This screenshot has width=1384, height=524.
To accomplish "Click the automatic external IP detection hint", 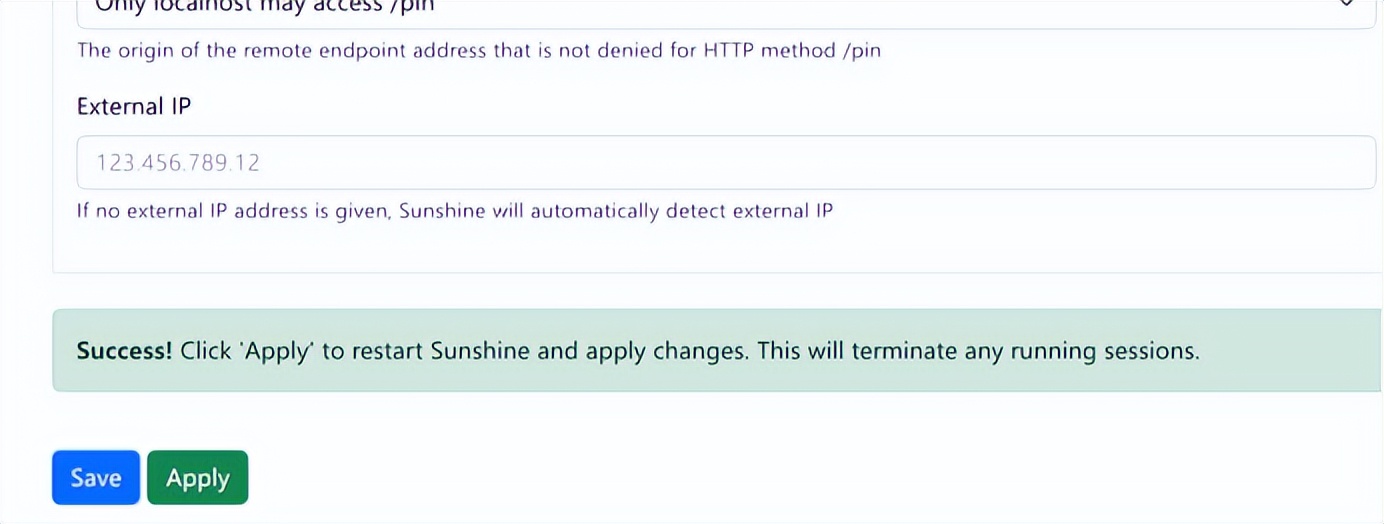I will (454, 211).
